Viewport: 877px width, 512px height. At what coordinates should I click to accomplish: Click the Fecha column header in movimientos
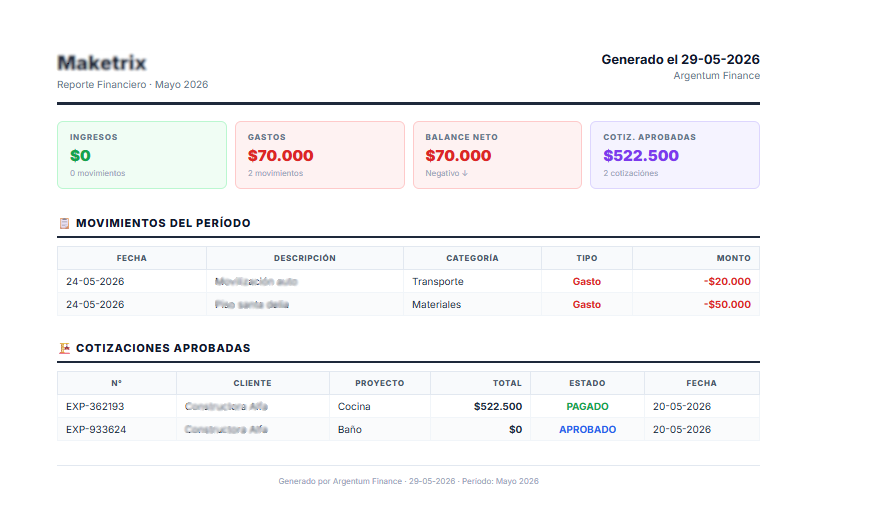click(x=131, y=259)
